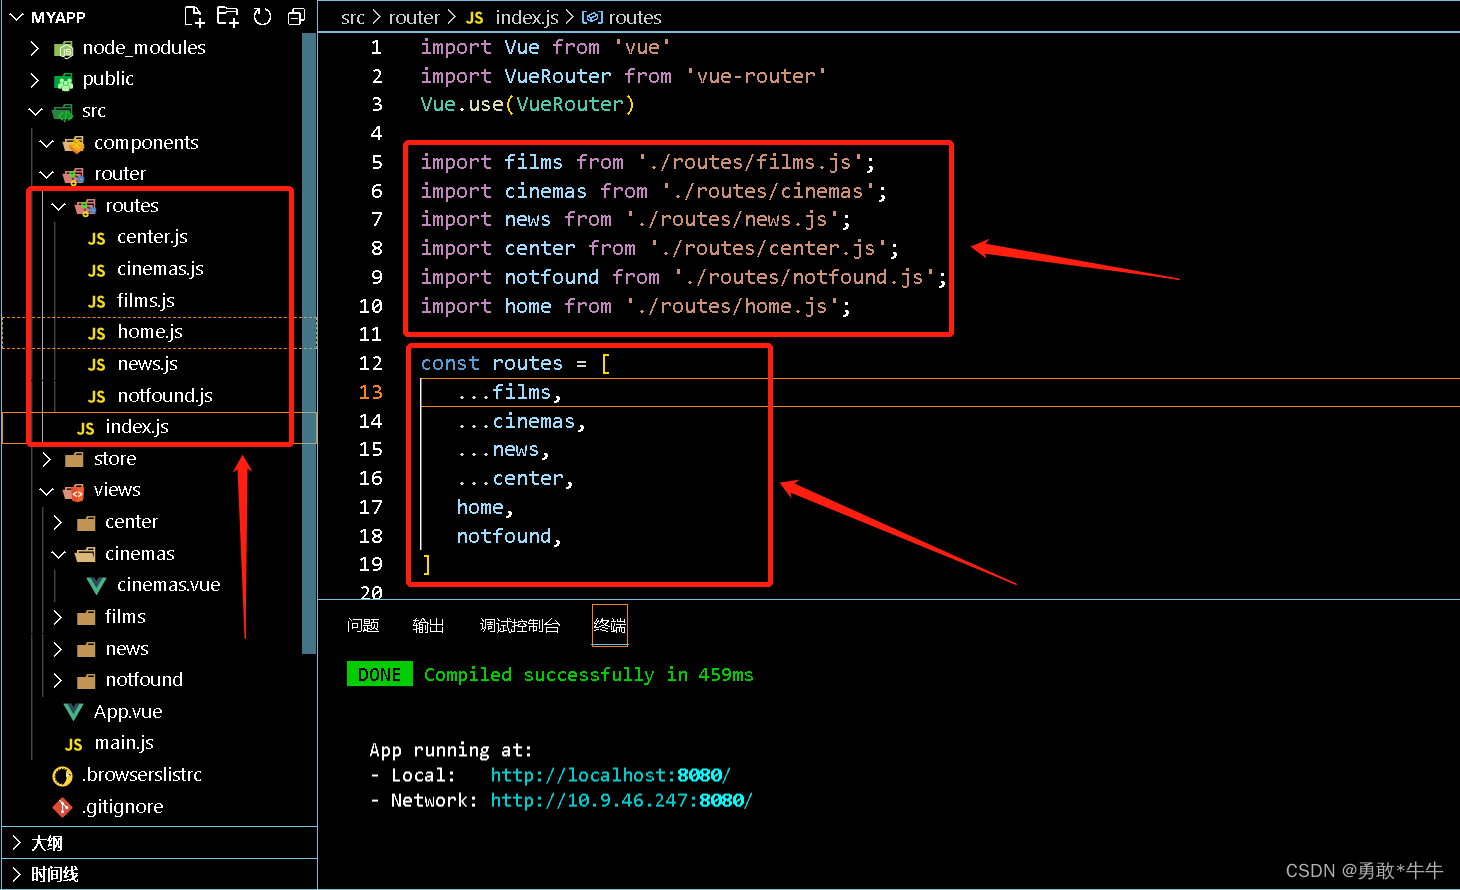The image size is (1460, 890).
Task: Click the JS icon beside notfound.js
Action: coord(97,396)
